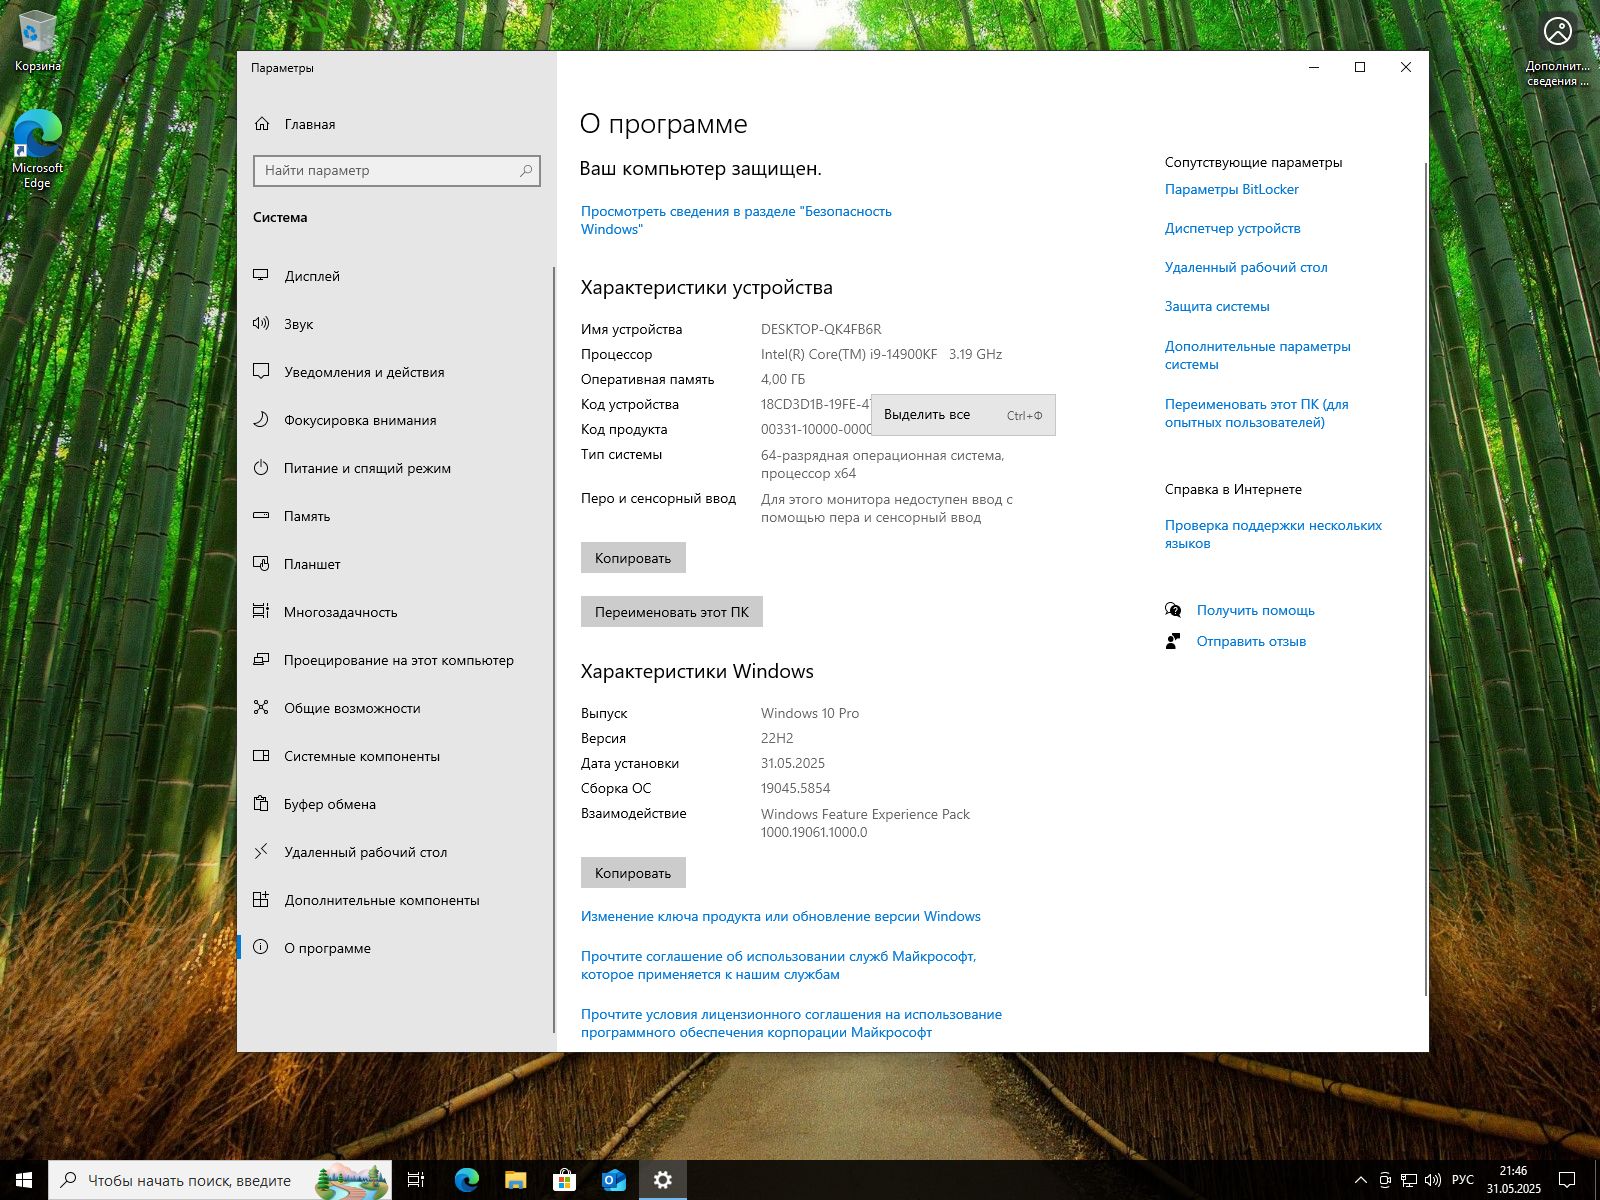The height and width of the screenshot is (1200, 1600).
Task: Click the 'Отправить отзыв' link text
Action: (x=1251, y=641)
